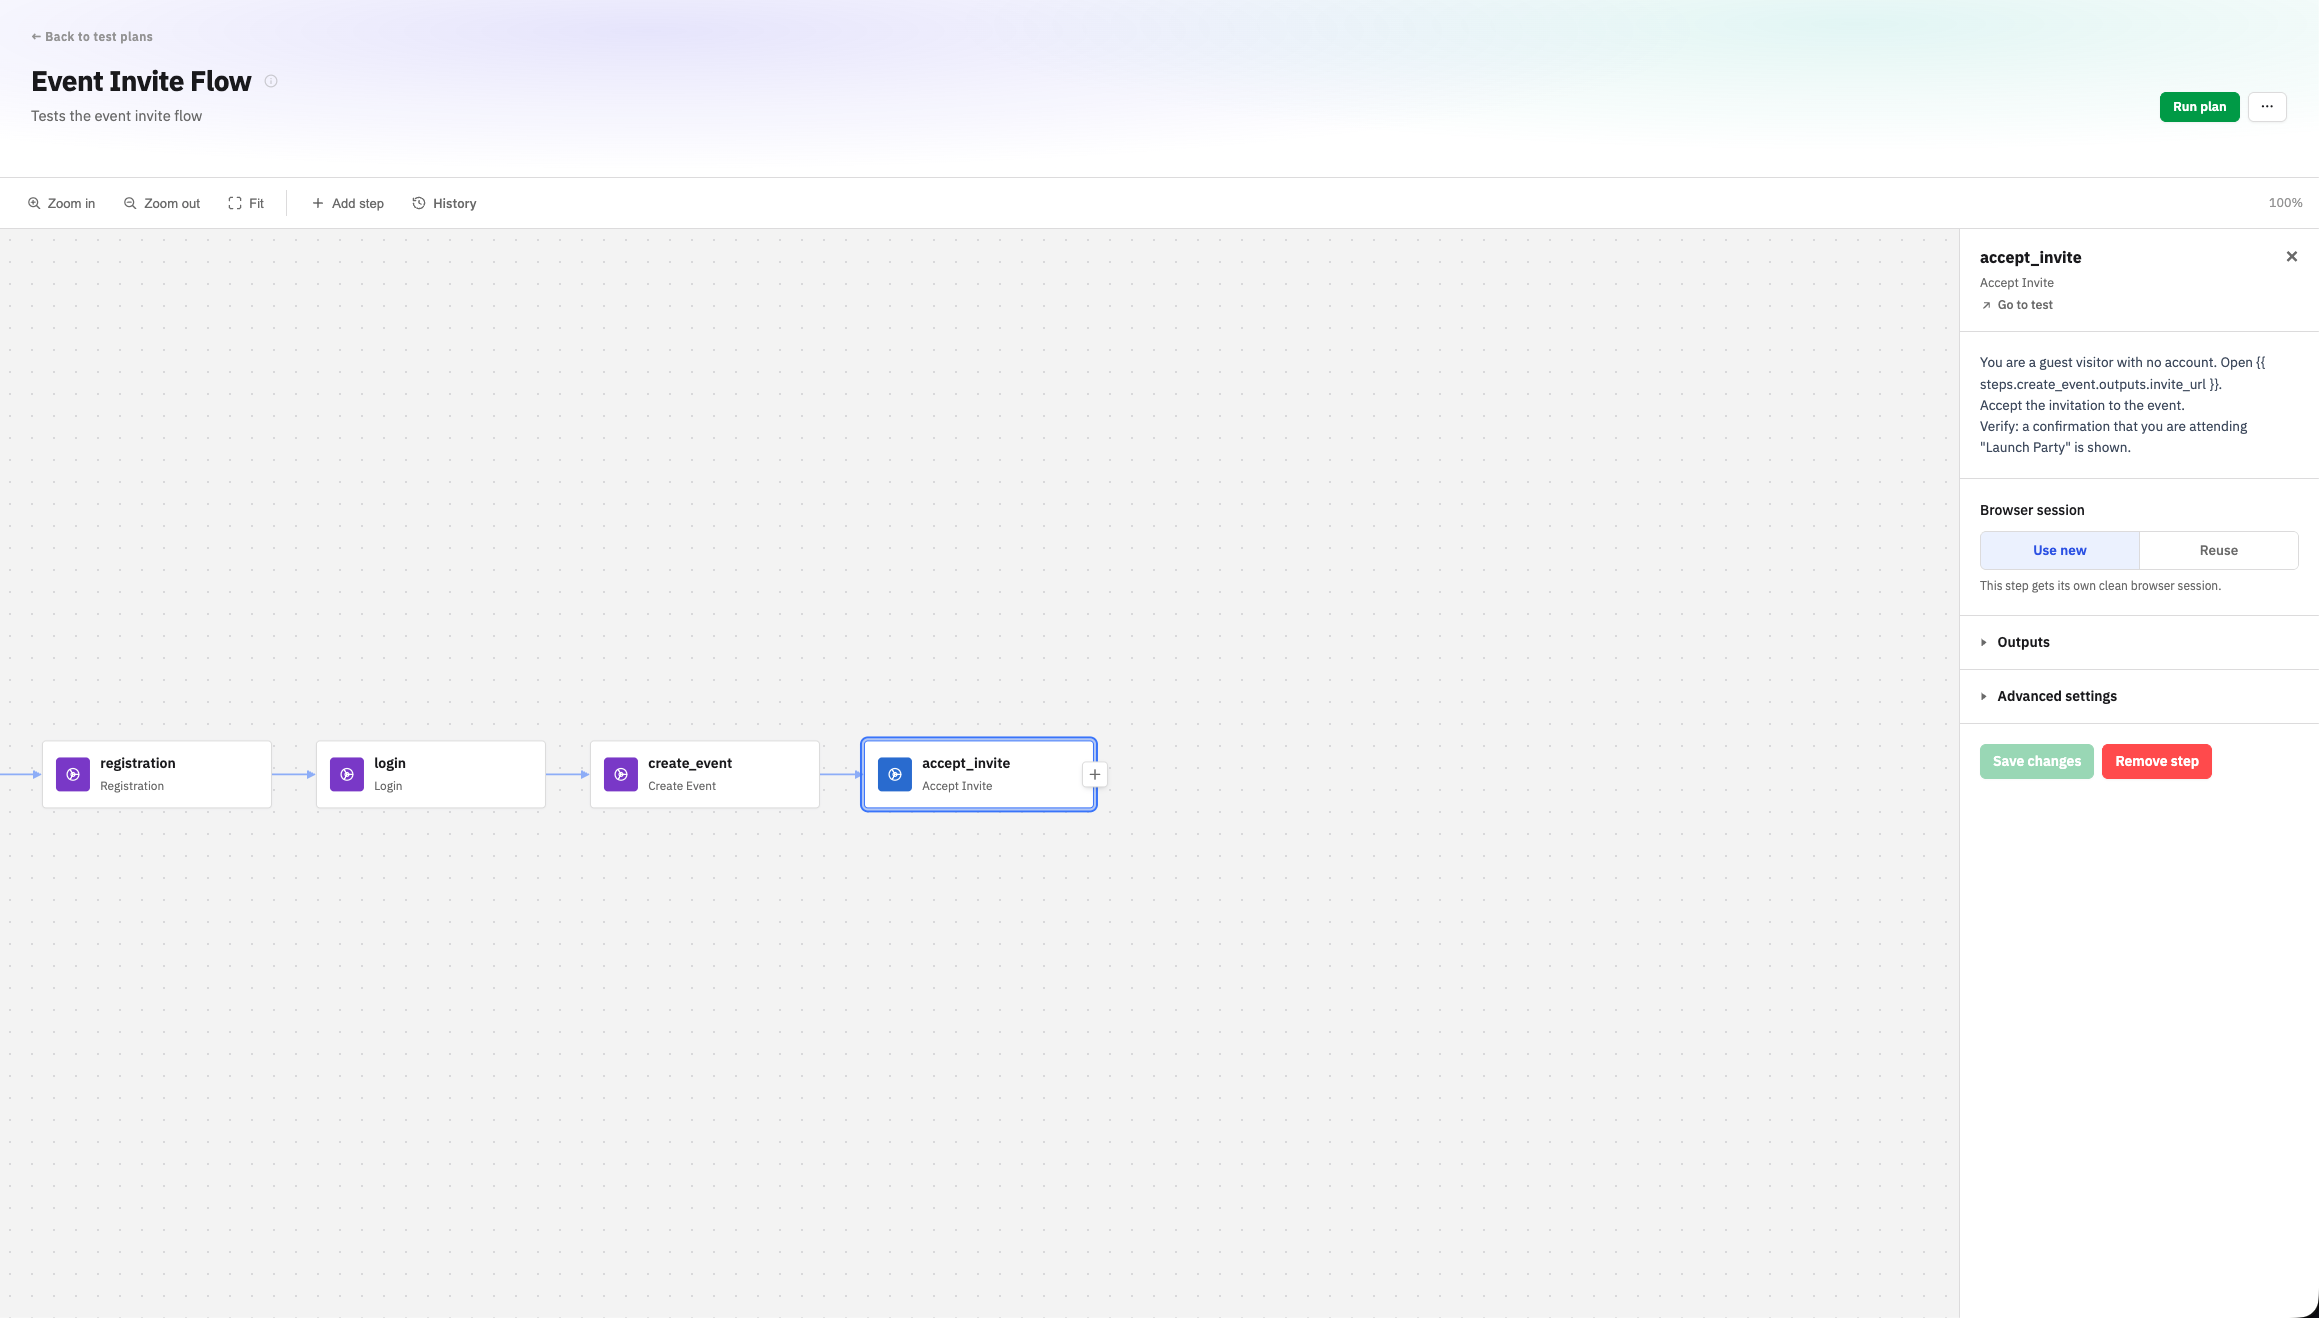Click the purple icon on create_event step
Screen dimensions: 2319x1318
point(621,774)
